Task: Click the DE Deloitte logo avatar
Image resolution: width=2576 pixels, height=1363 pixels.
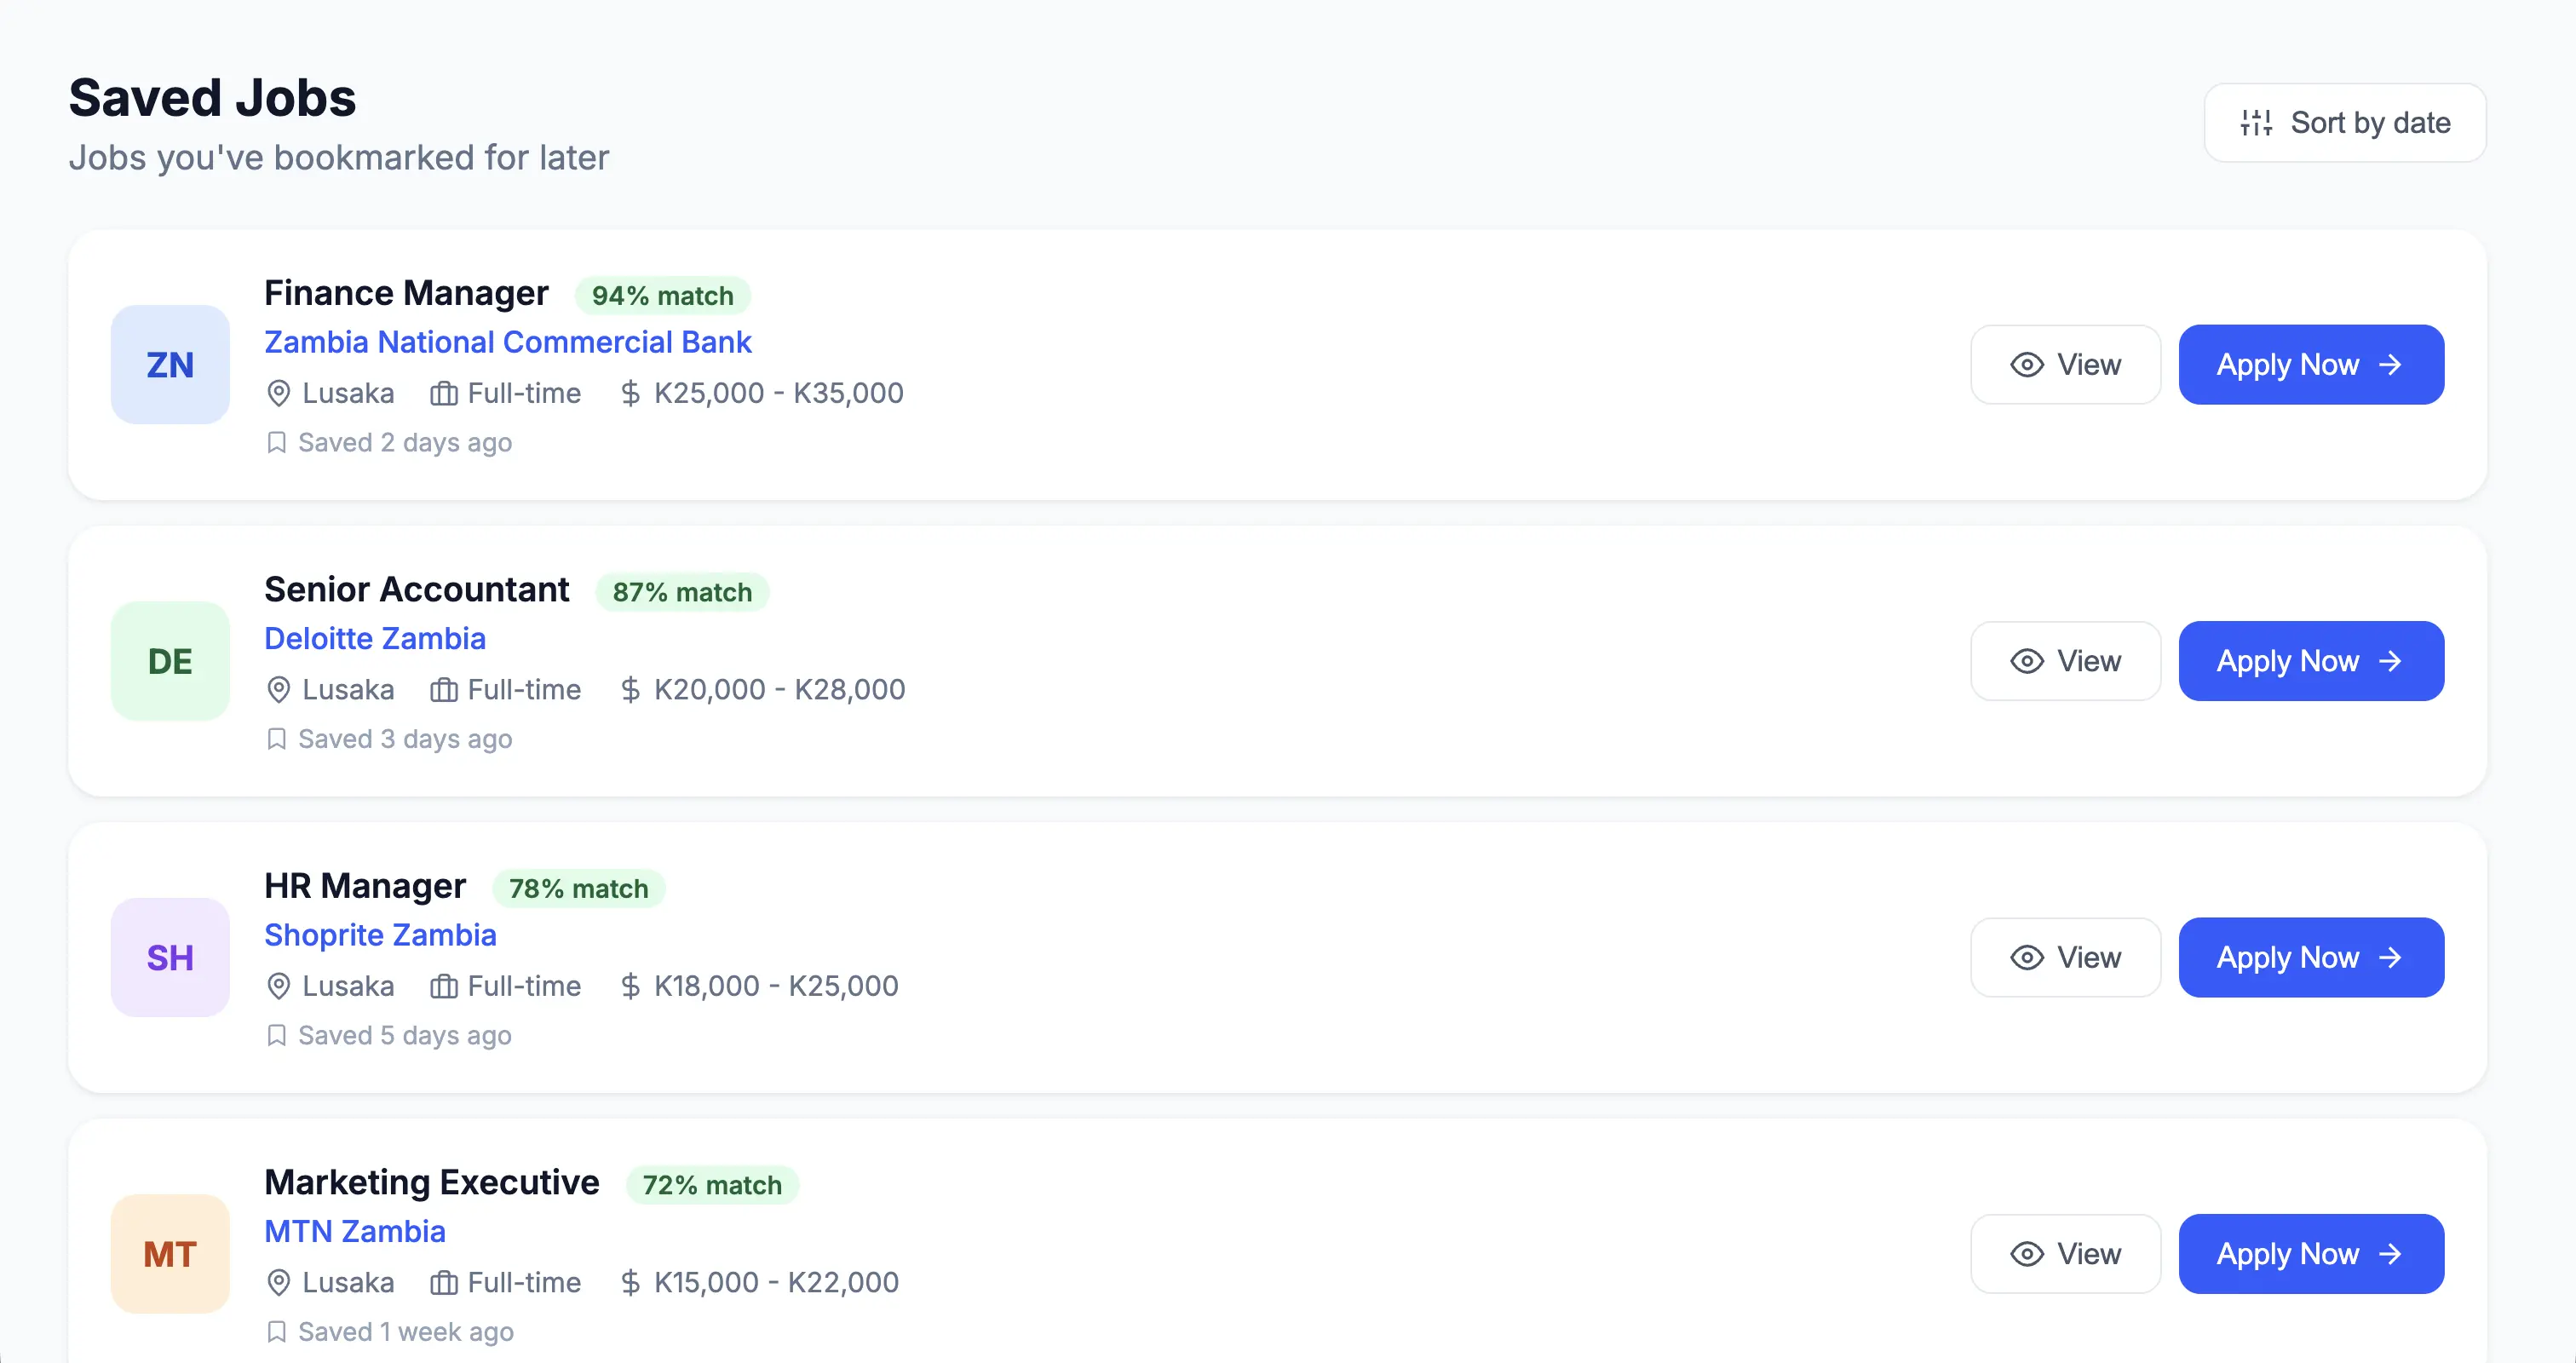Action: click(170, 661)
